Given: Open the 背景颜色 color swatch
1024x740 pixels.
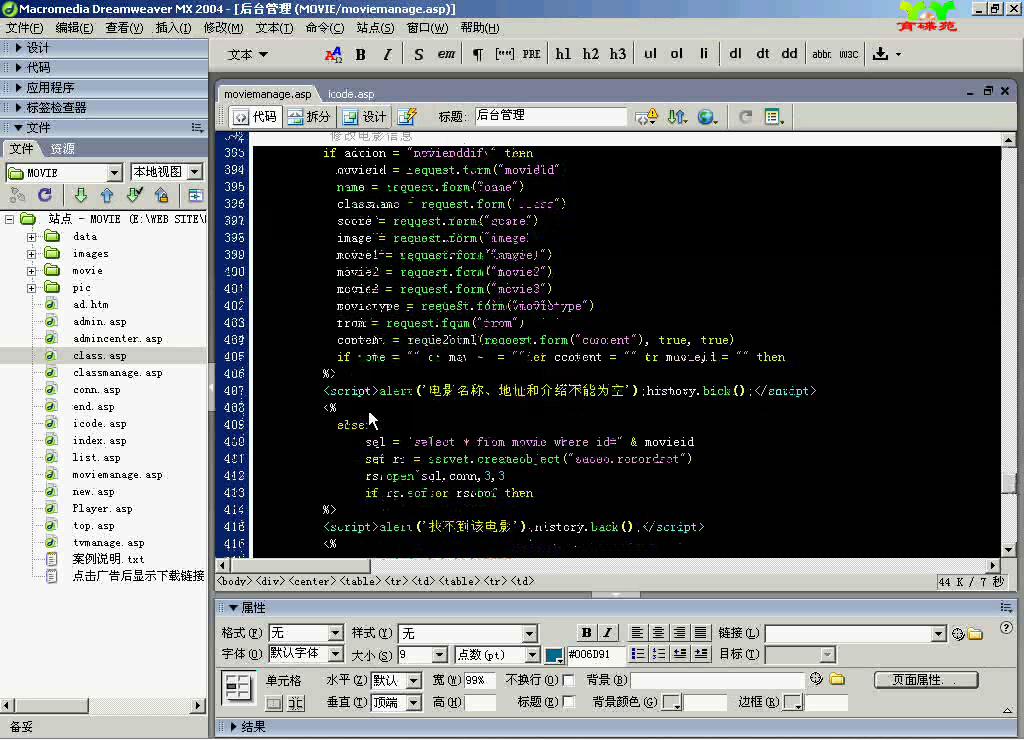Looking at the screenshot, I should (x=671, y=702).
